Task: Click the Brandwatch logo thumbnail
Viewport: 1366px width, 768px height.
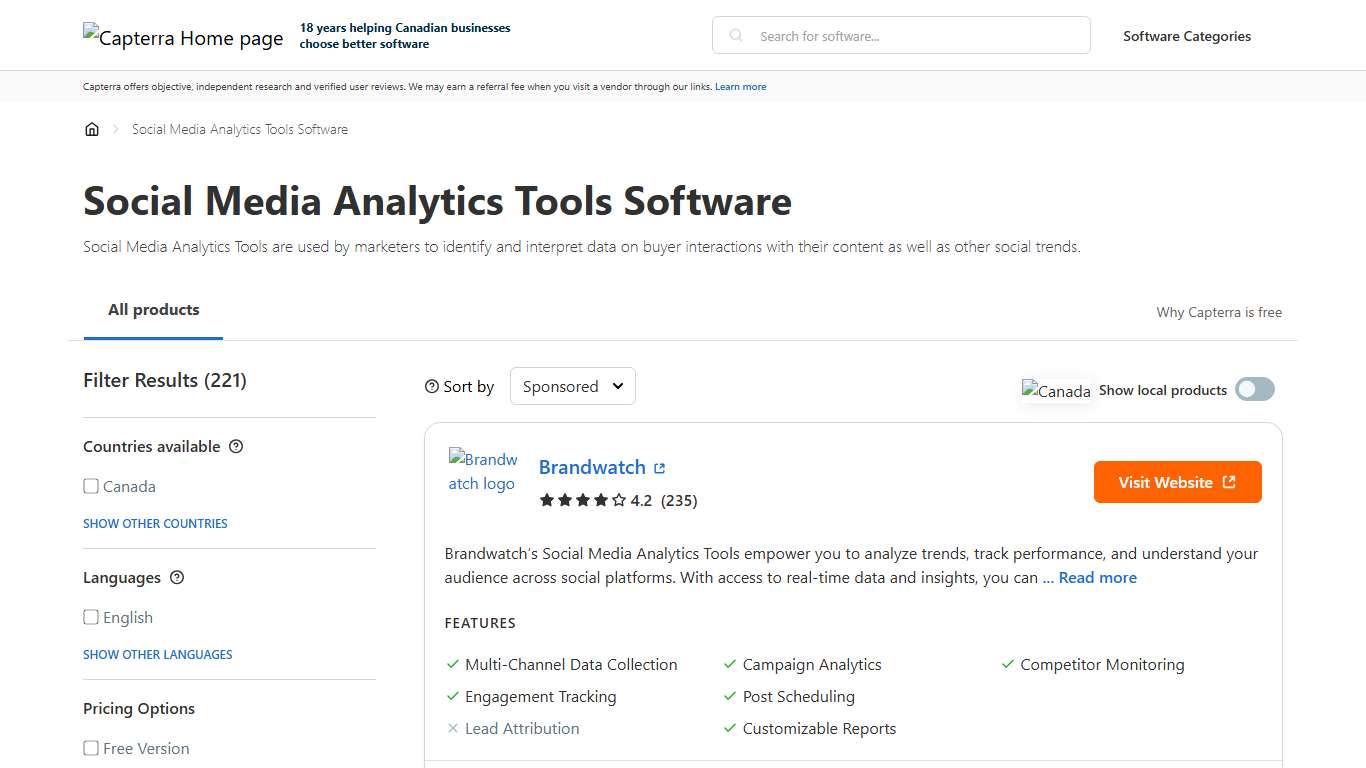Action: [x=484, y=471]
